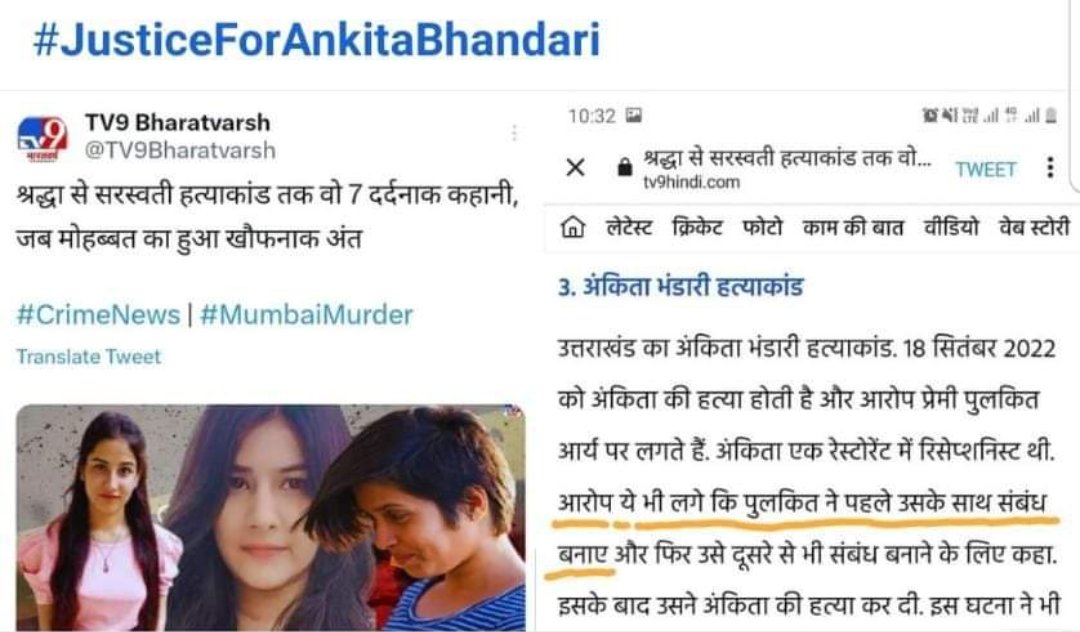Click the TWEET button
Viewport: 1080px width, 632px height.
click(x=986, y=169)
